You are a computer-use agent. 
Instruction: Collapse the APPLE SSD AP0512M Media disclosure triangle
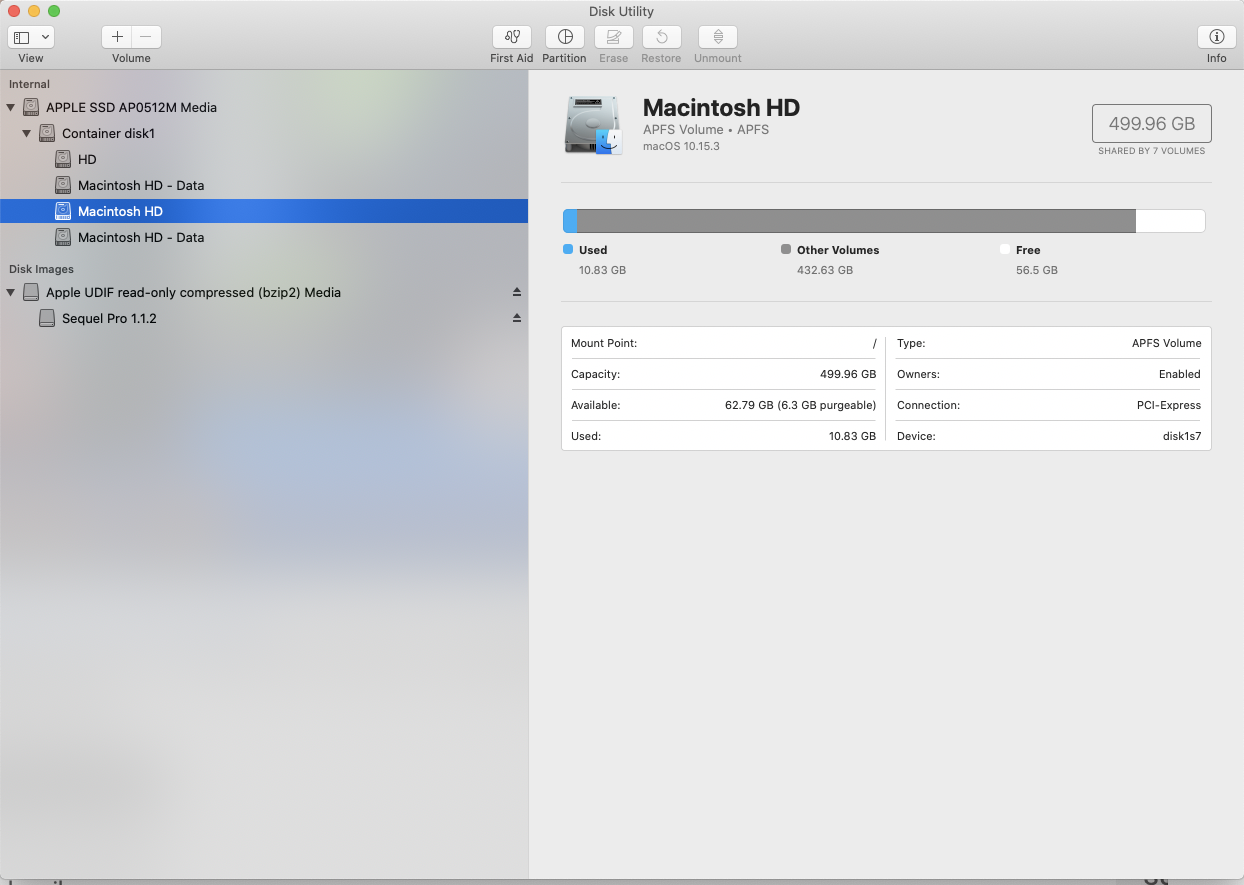[x=11, y=107]
